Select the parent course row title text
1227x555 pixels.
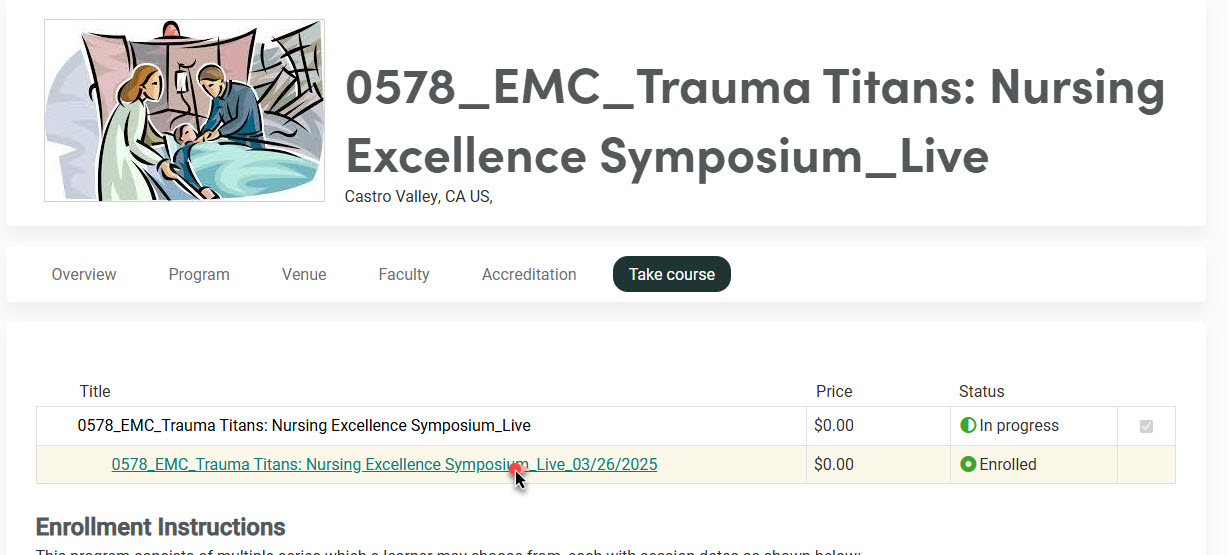pyautogui.click(x=304, y=426)
